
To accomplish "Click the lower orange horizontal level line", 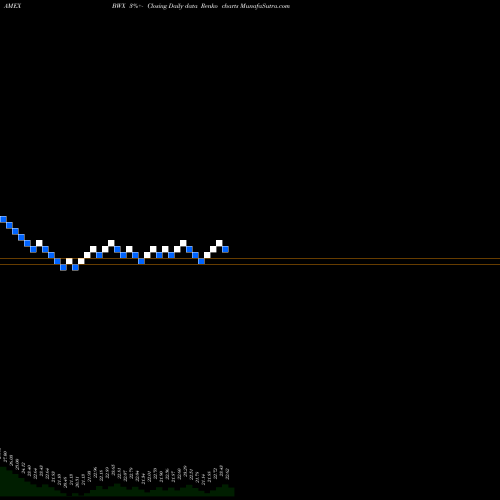I will 250,265.
